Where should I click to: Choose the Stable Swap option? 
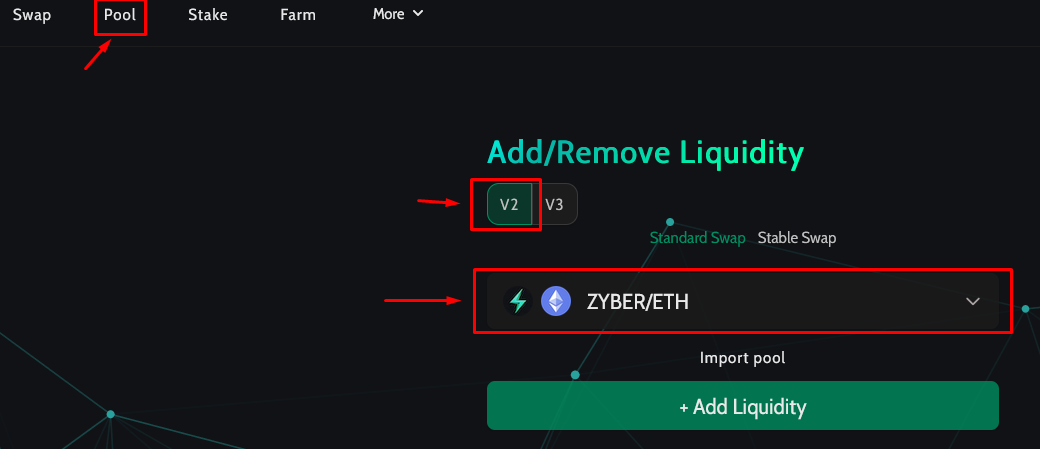[x=796, y=238]
